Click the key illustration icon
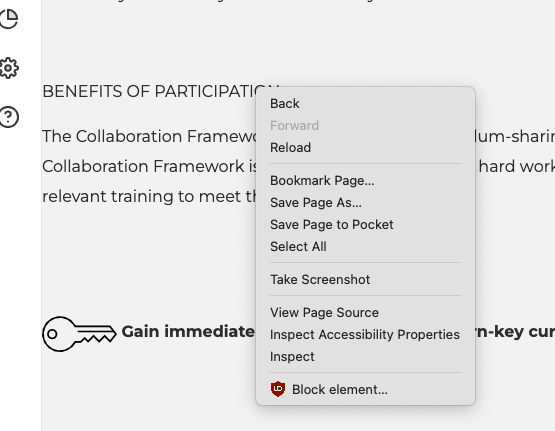Image resolution: width=555 pixels, height=431 pixels. pyautogui.click(x=79, y=334)
